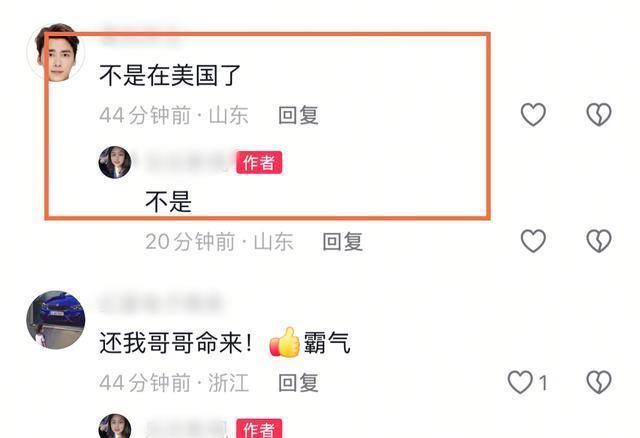Dislike the comment 还我哥哥命来
This screenshot has height=438, width=640.
599,382
